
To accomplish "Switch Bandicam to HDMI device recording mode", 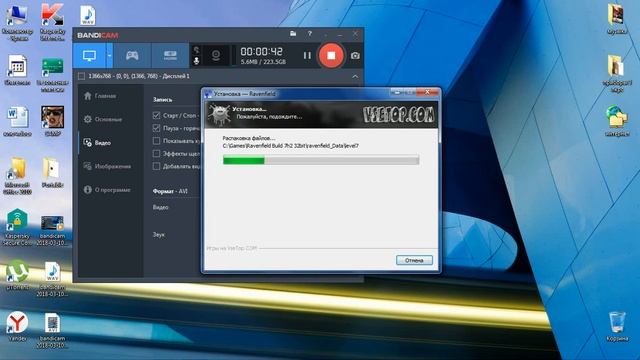I will [170, 56].
